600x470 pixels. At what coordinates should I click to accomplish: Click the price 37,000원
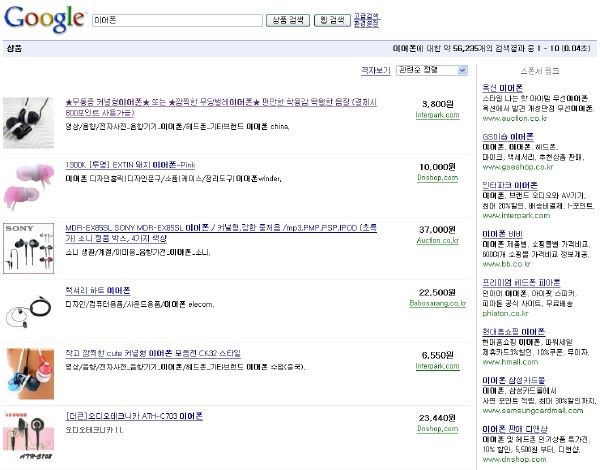point(437,230)
